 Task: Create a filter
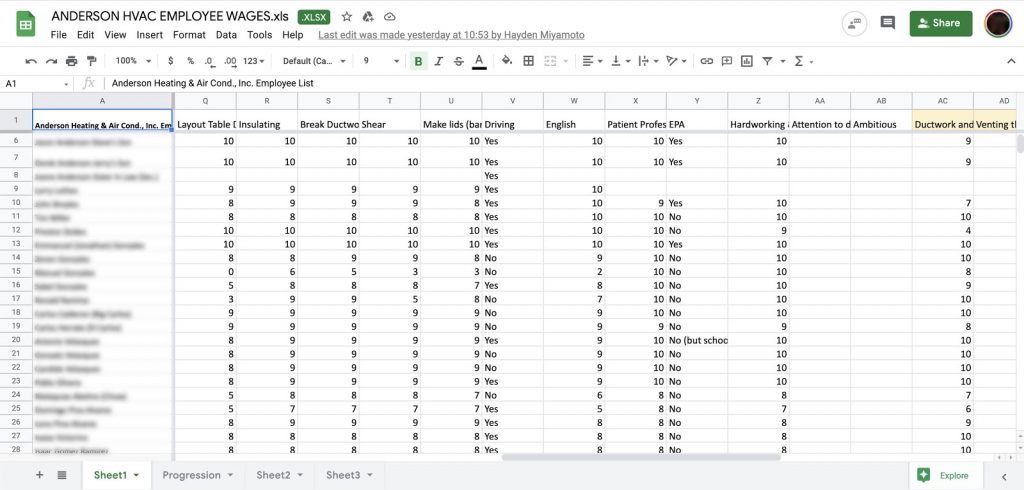point(767,61)
